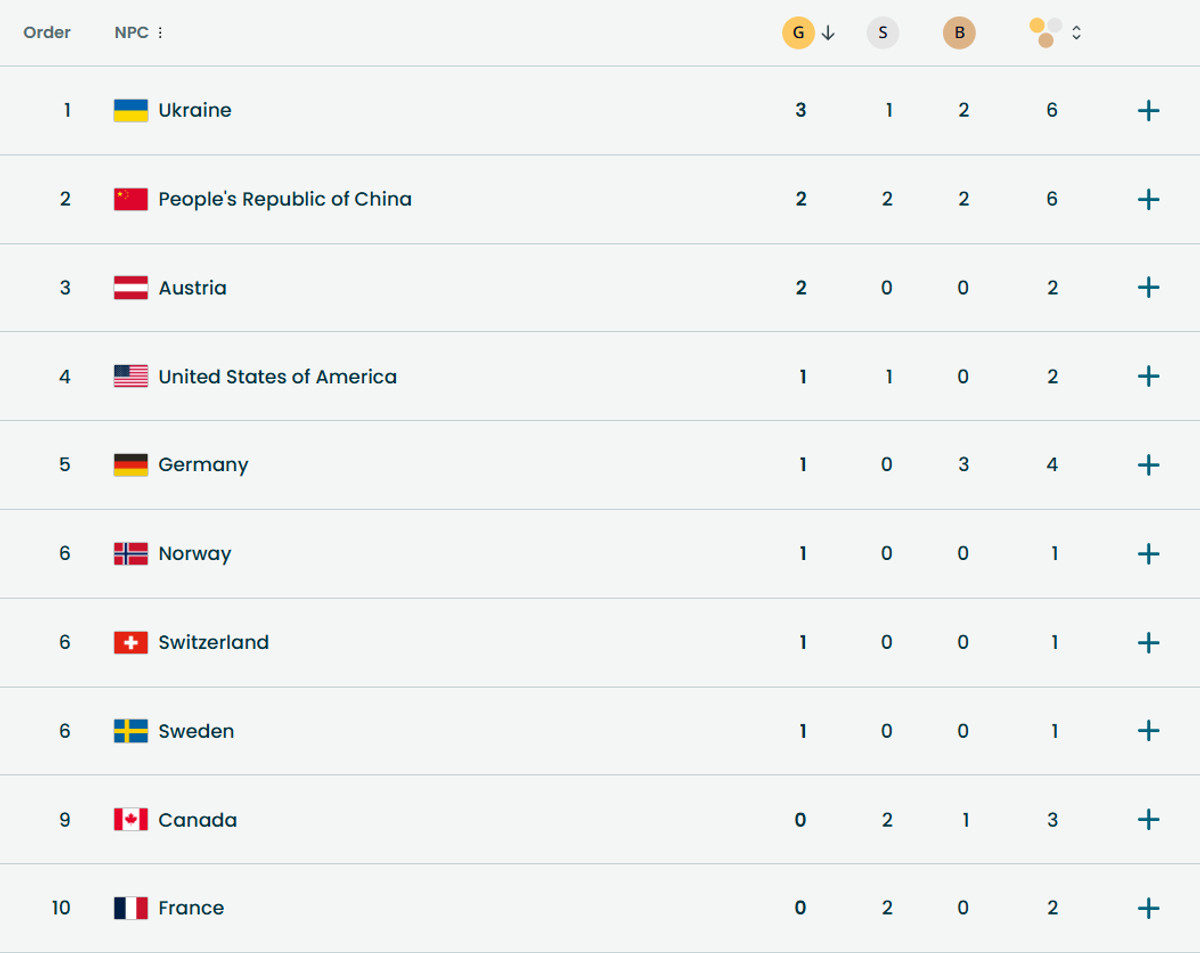Expand Ukraine medal details
The image size is (1200, 953).
1149,110
